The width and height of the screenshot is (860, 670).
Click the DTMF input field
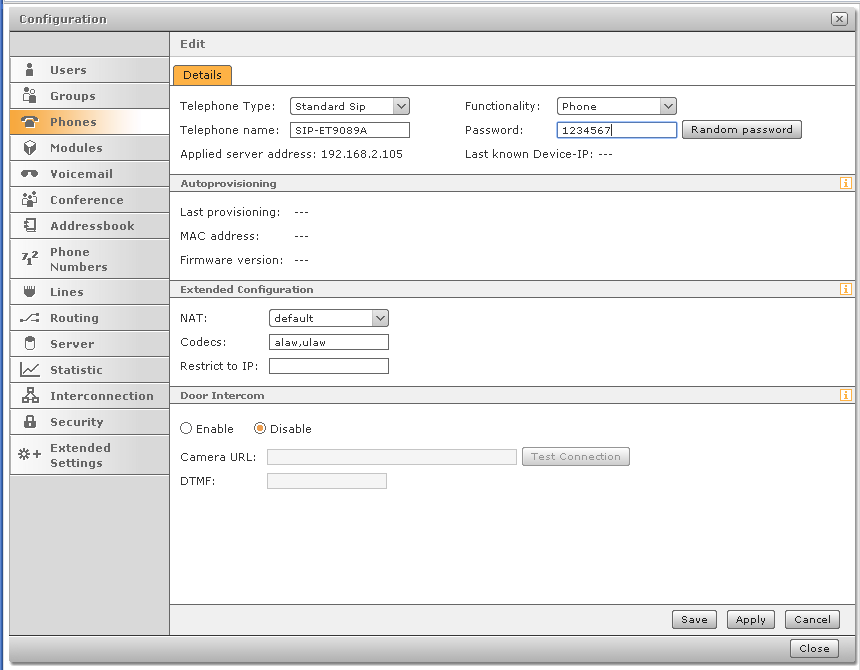click(x=326, y=481)
